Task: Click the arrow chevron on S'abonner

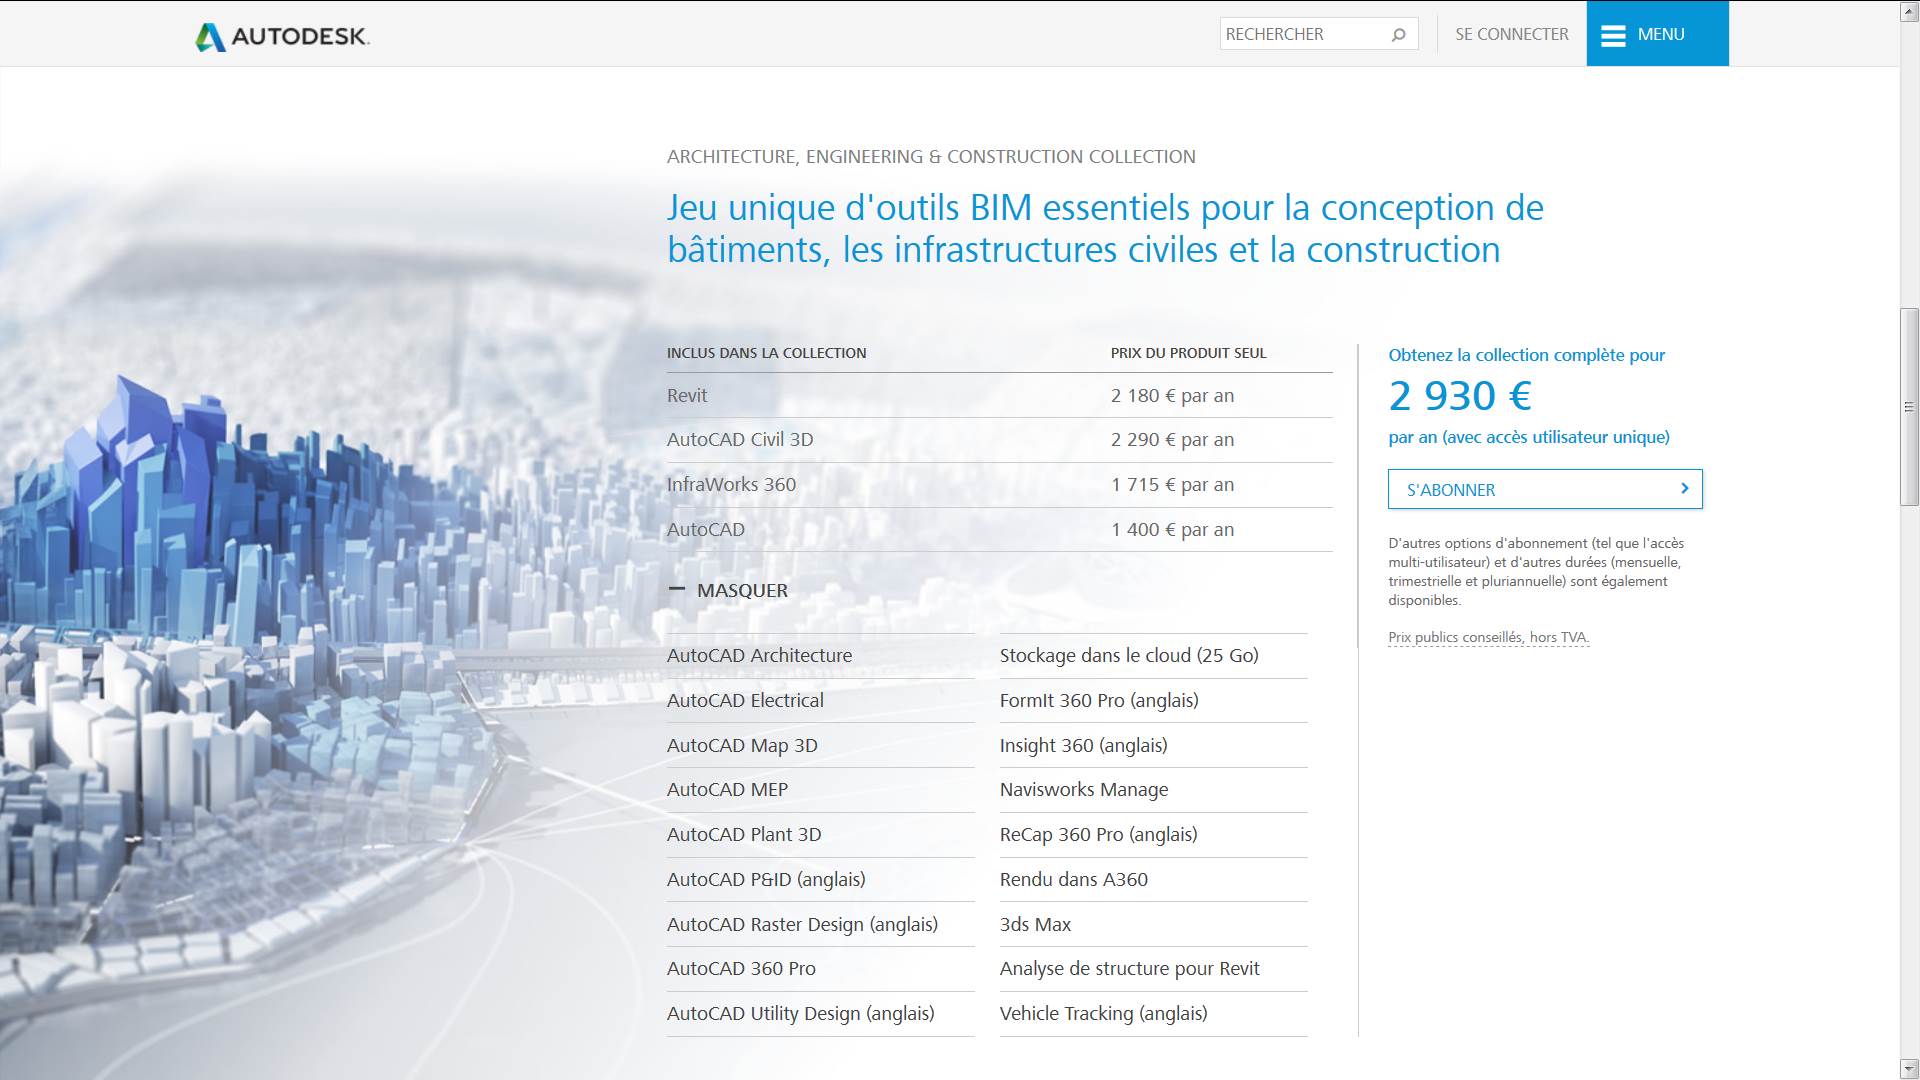Action: coord(1684,489)
